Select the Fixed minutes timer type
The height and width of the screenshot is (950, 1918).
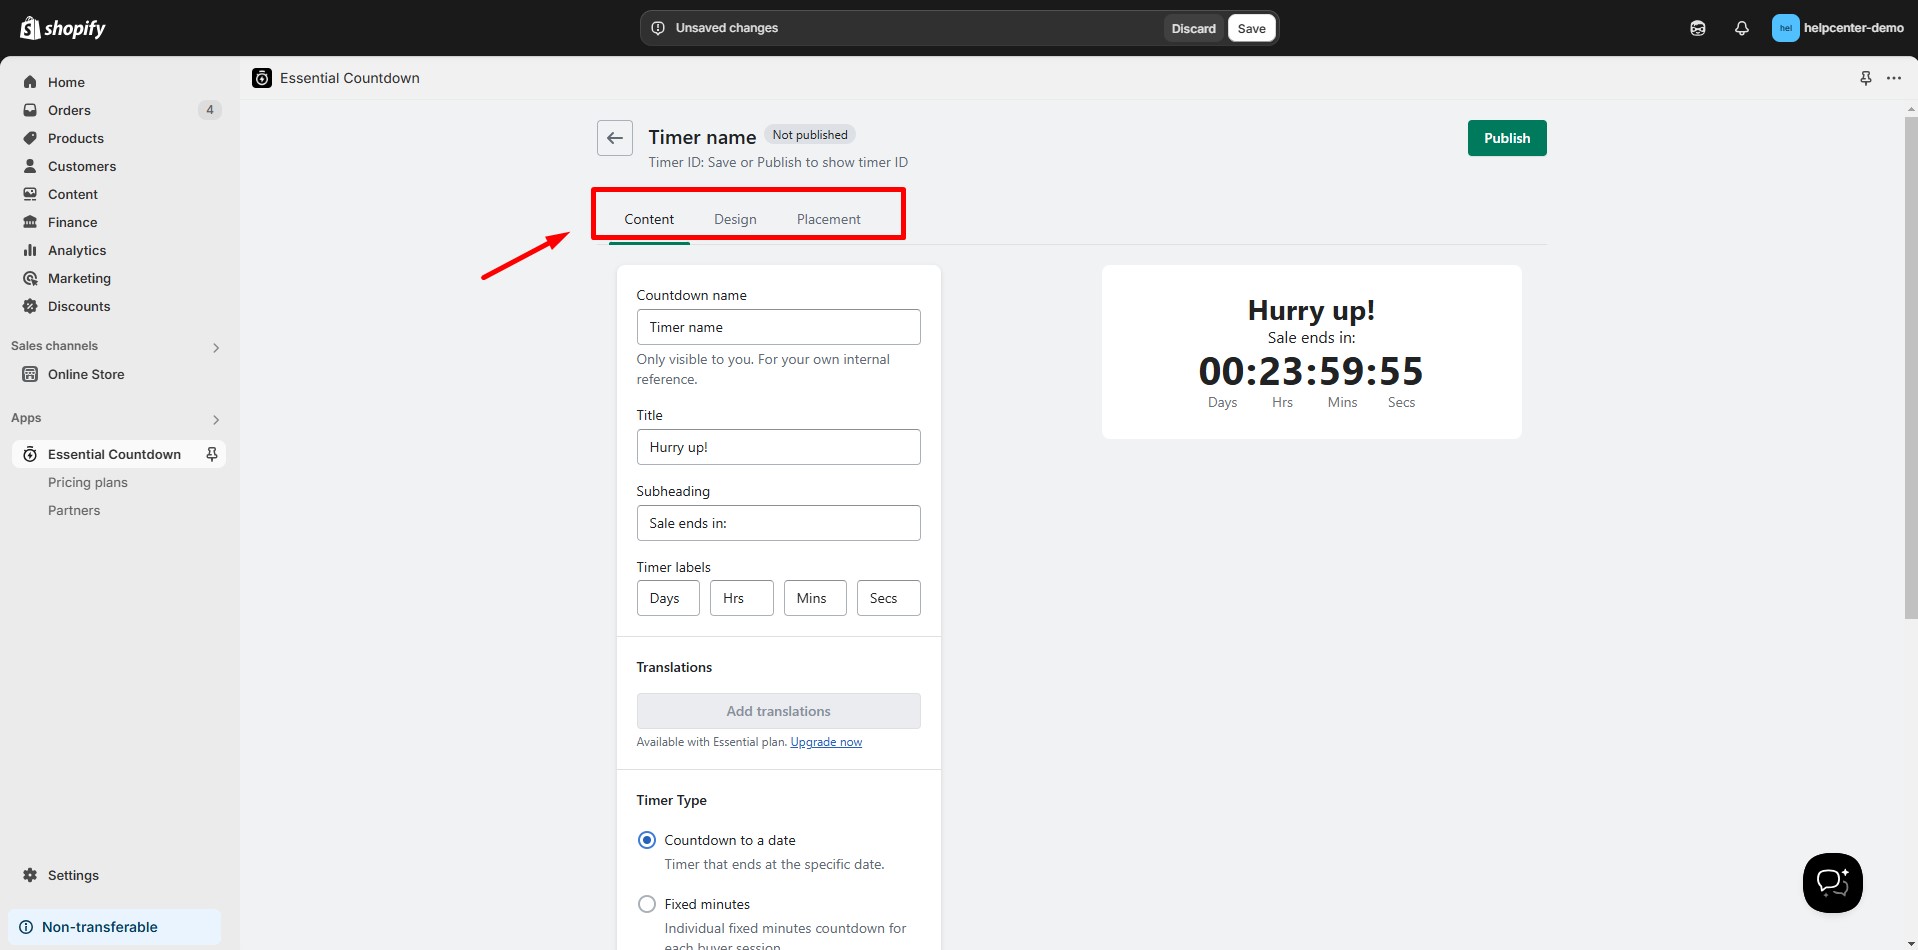coord(647,904)
